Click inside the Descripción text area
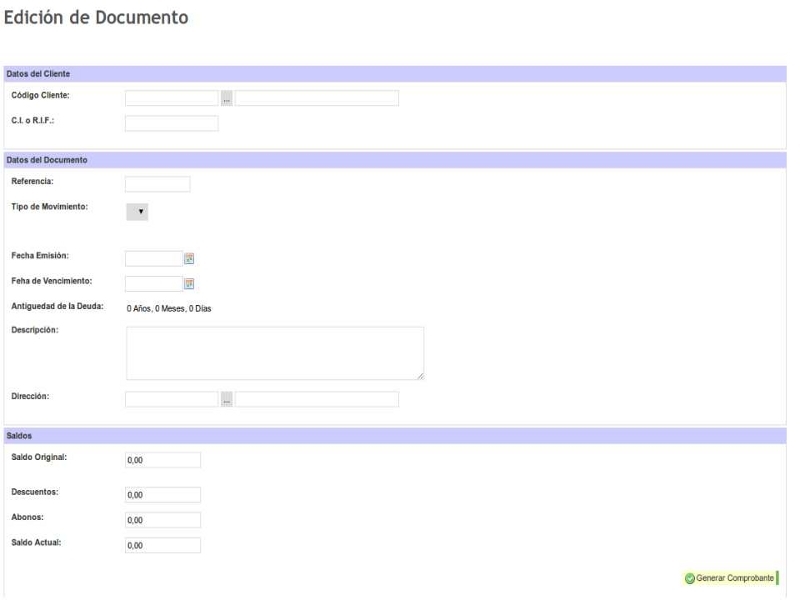Image resolution: width=800 pixels, height=600 pixels. point(274,352)
